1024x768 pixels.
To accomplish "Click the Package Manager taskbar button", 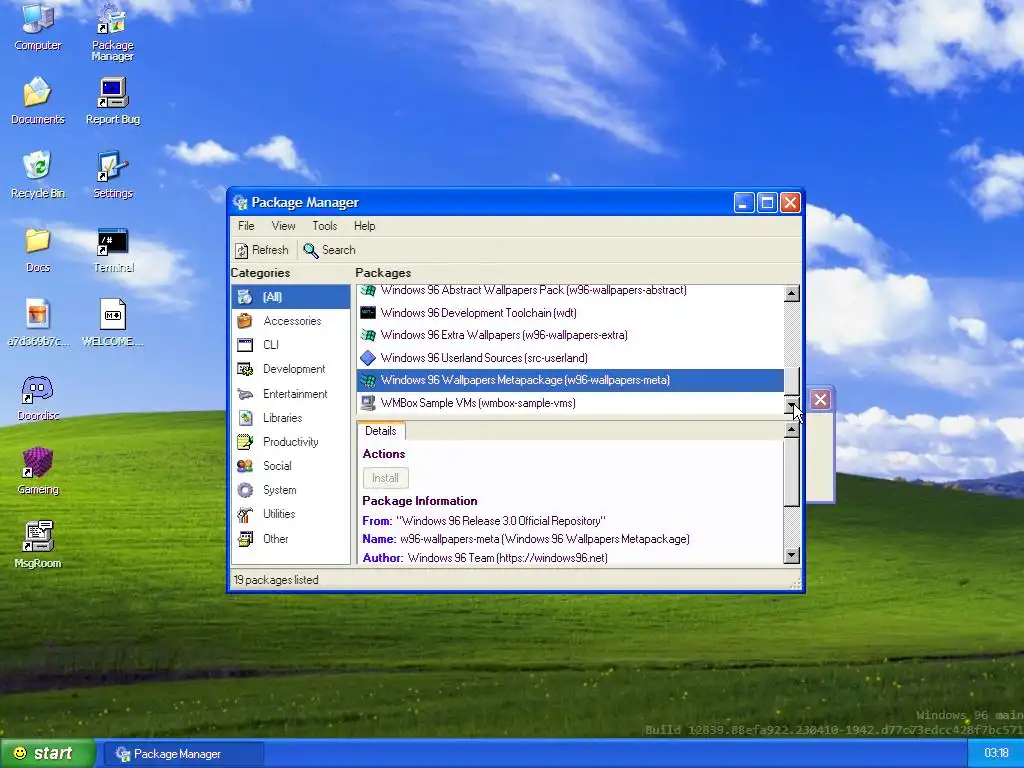I will coord(183,754).
